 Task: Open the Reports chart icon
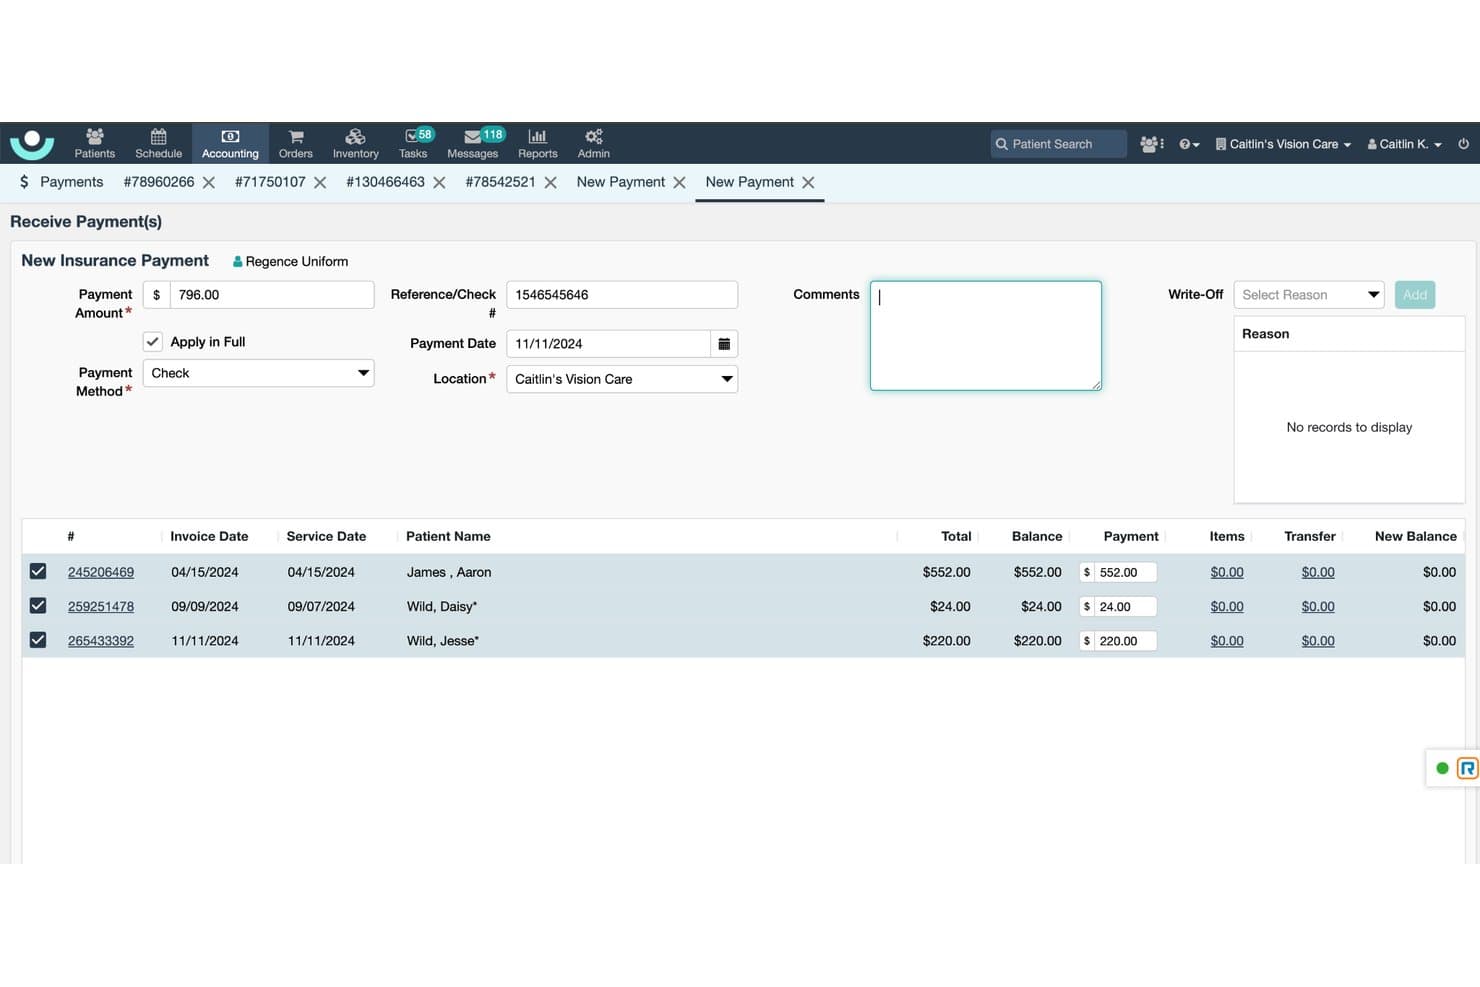537,143
